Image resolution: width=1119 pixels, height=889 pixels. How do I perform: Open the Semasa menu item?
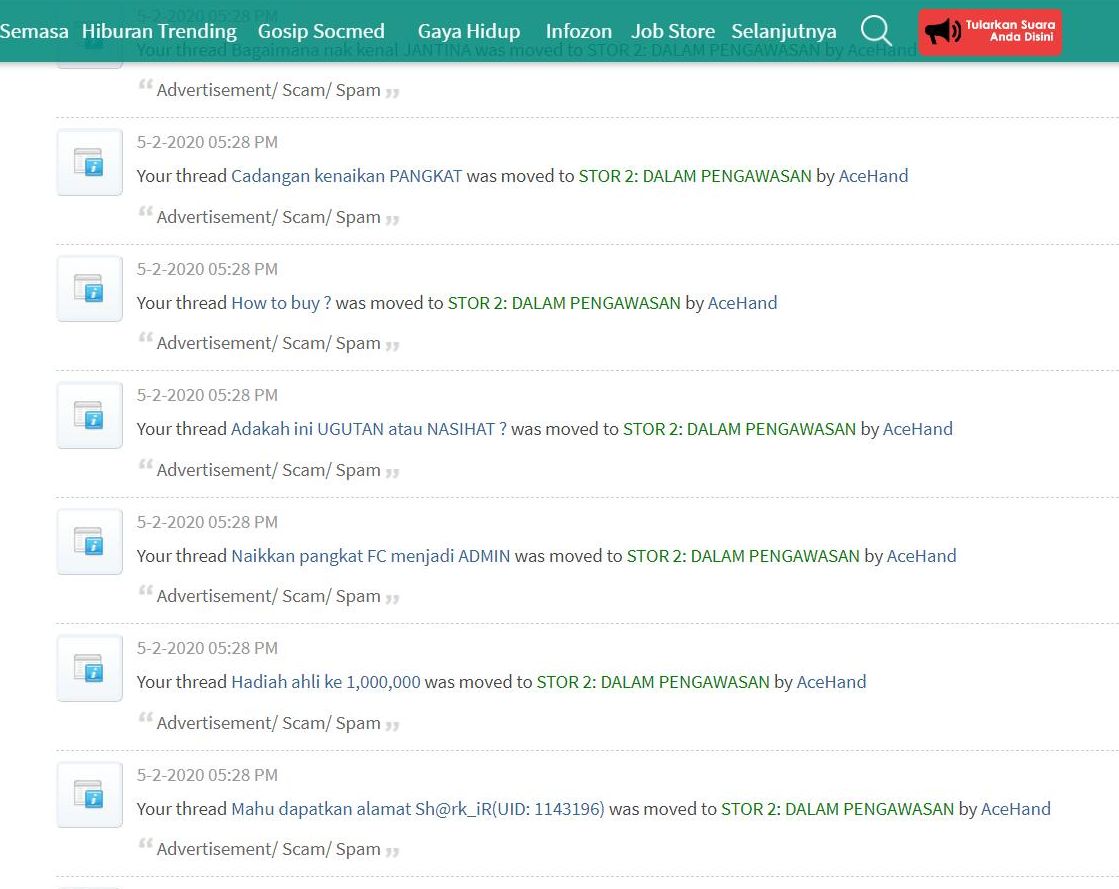[34, 31]
